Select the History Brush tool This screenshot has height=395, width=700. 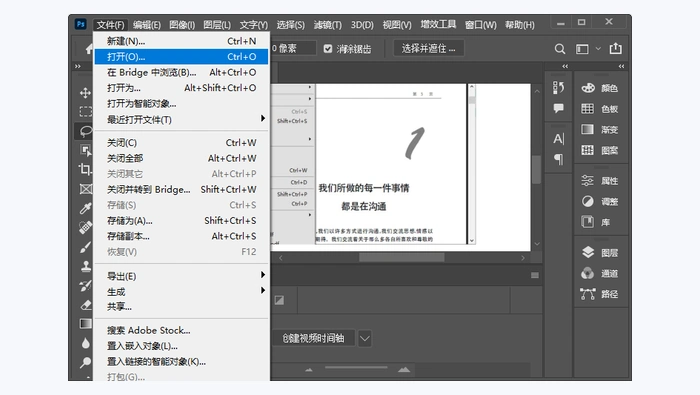(x=85, y=285)
